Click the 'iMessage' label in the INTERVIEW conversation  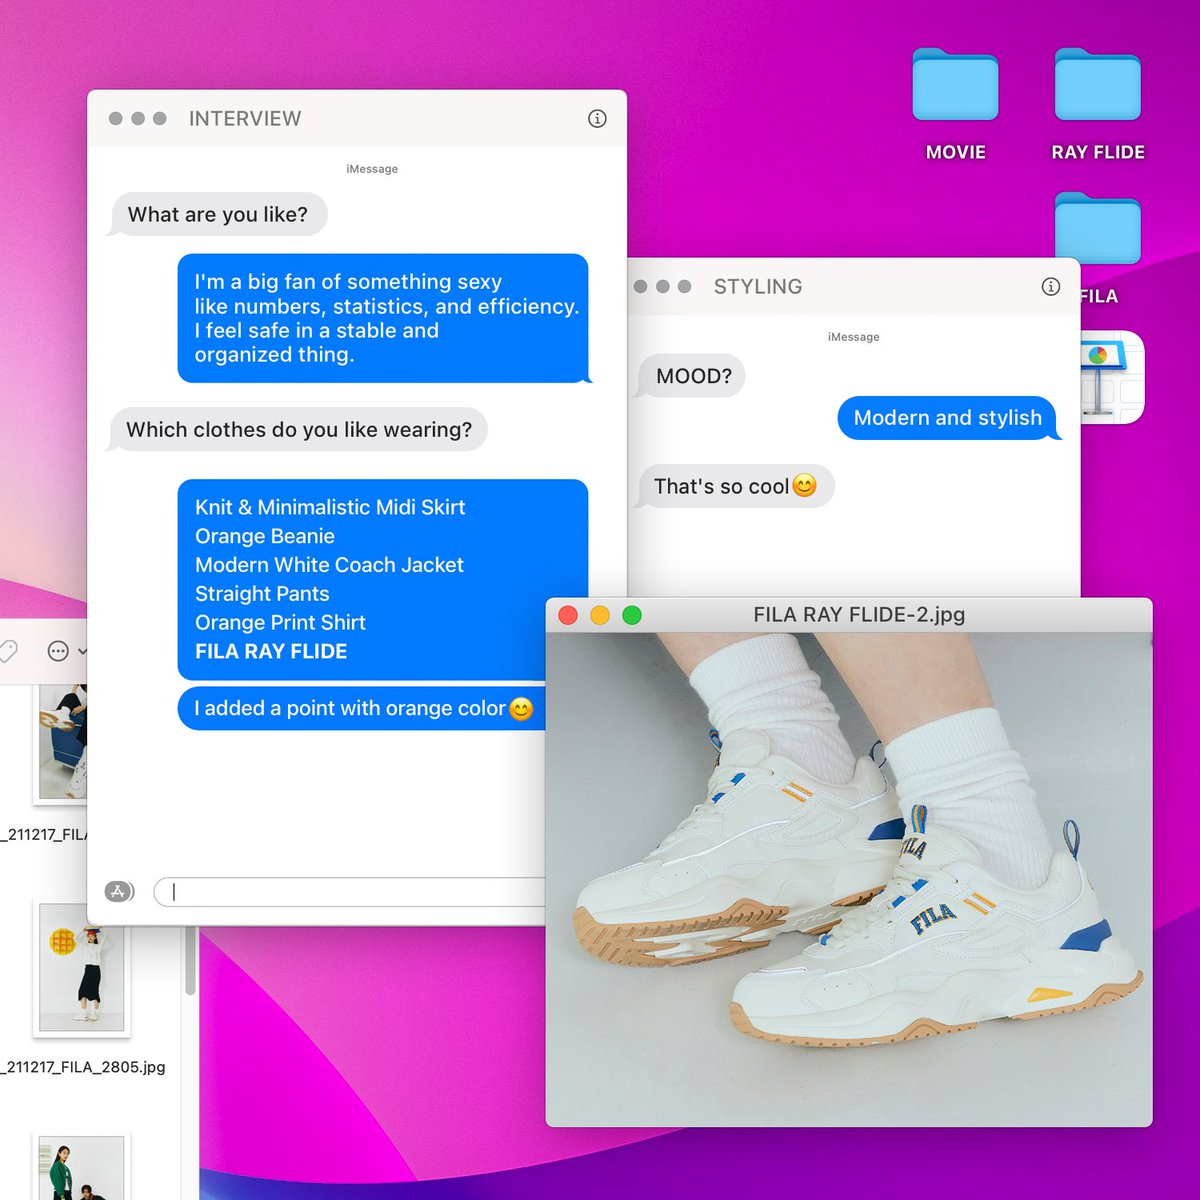(x=372, y=169)
